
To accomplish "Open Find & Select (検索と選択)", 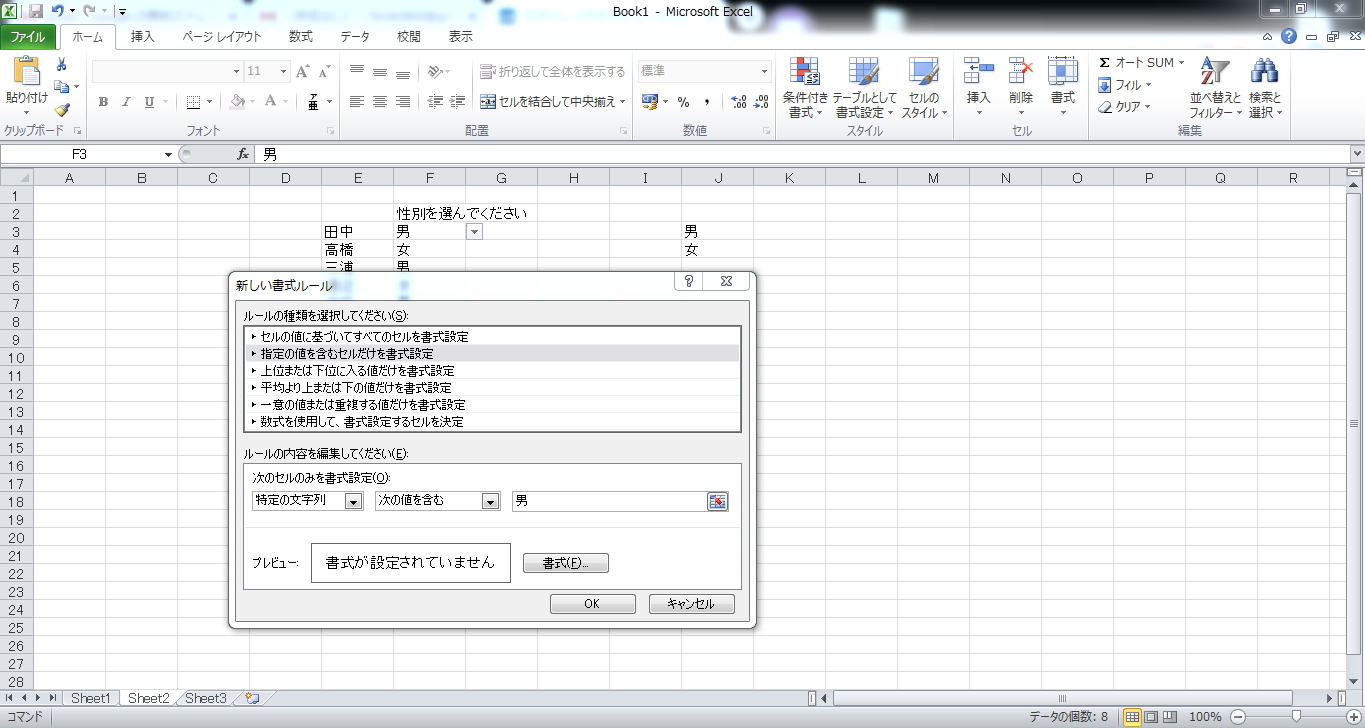I will coord(1265,88).
